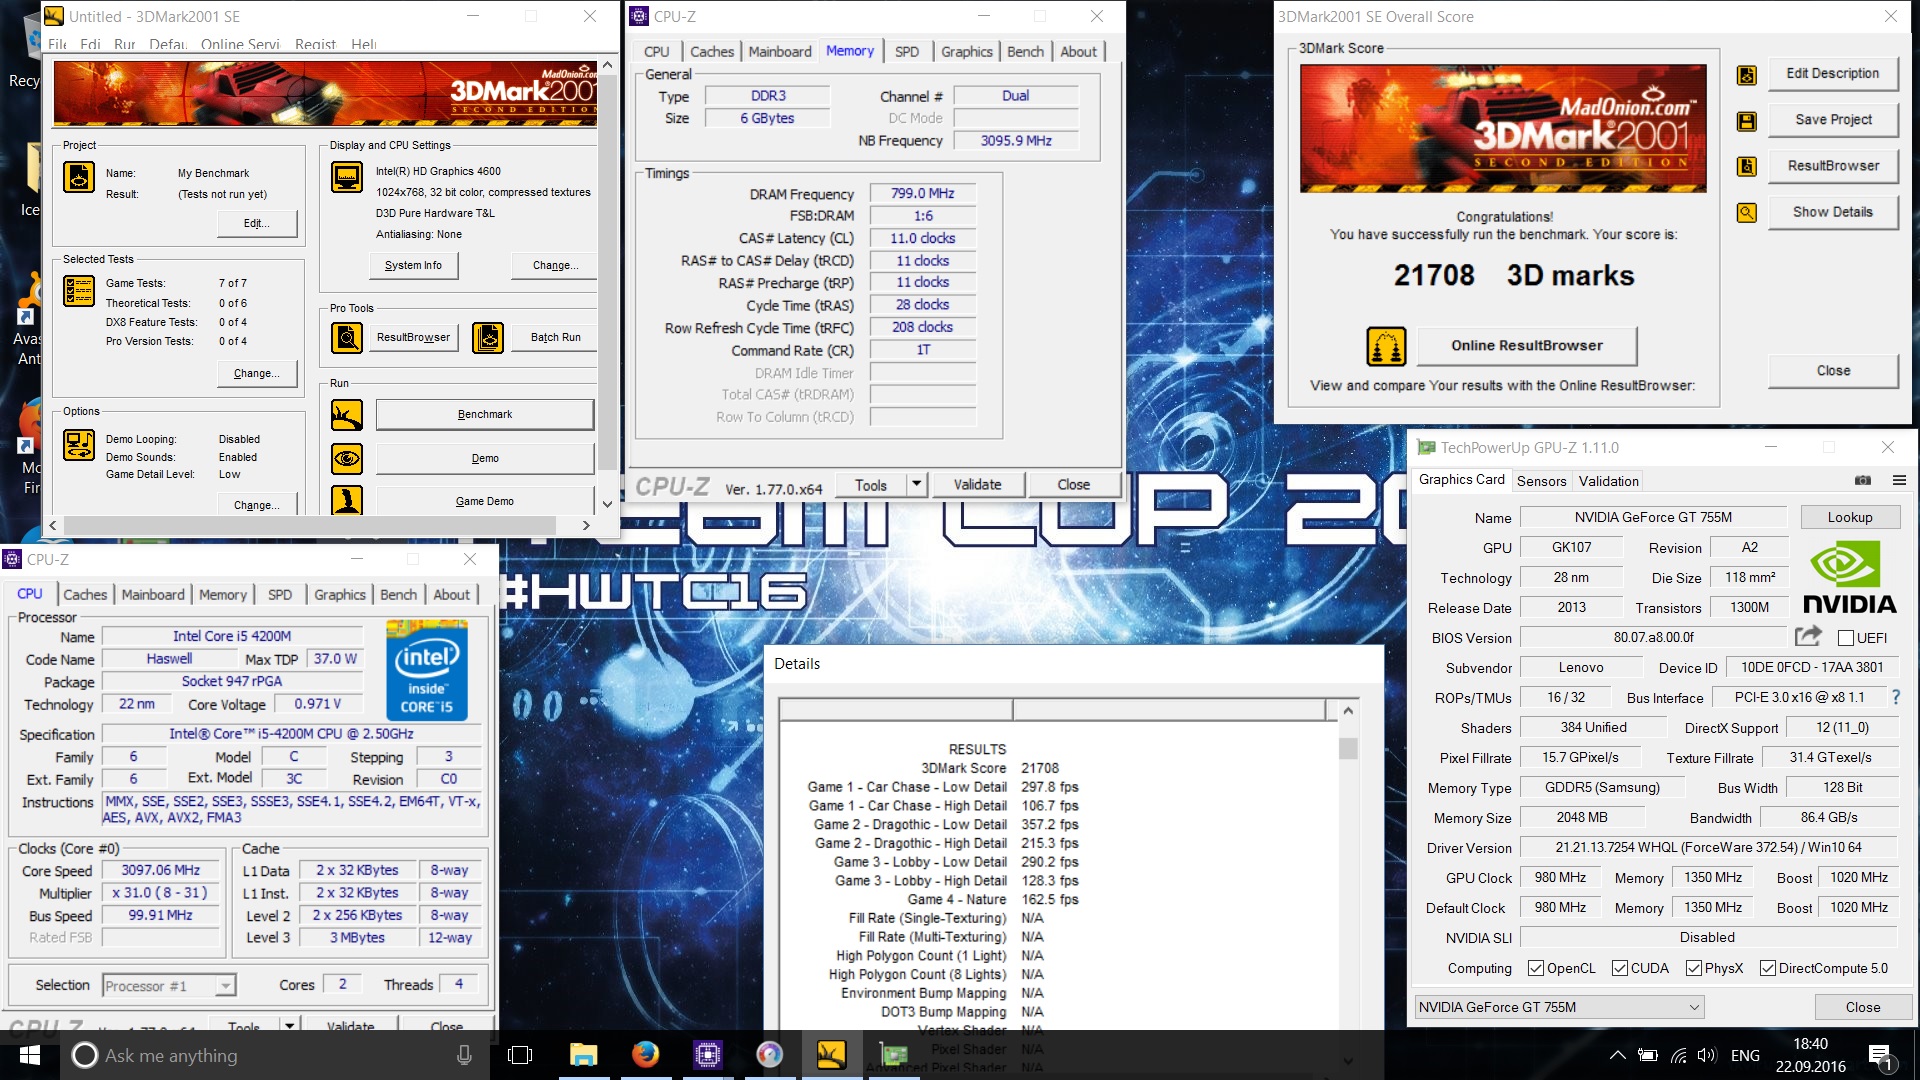This screenshot has width=1920, height=1080.
Task: Open File Explorer from the taskbar
Action: point(583,1055)
